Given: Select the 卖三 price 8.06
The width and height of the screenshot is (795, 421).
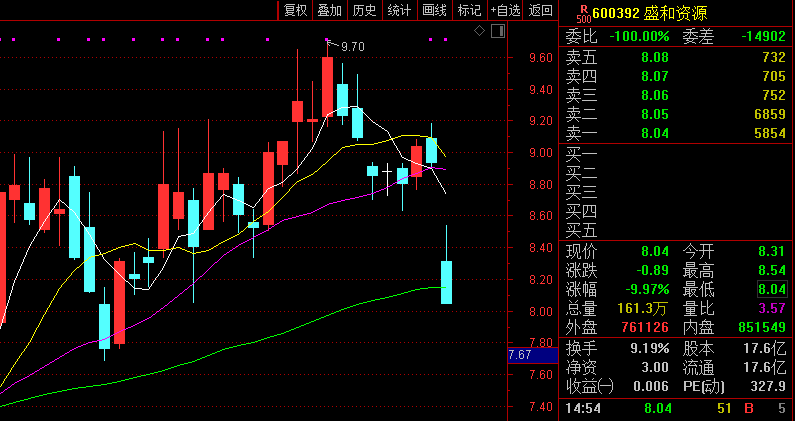Looking at the screenshot, I should click(655, 95).
